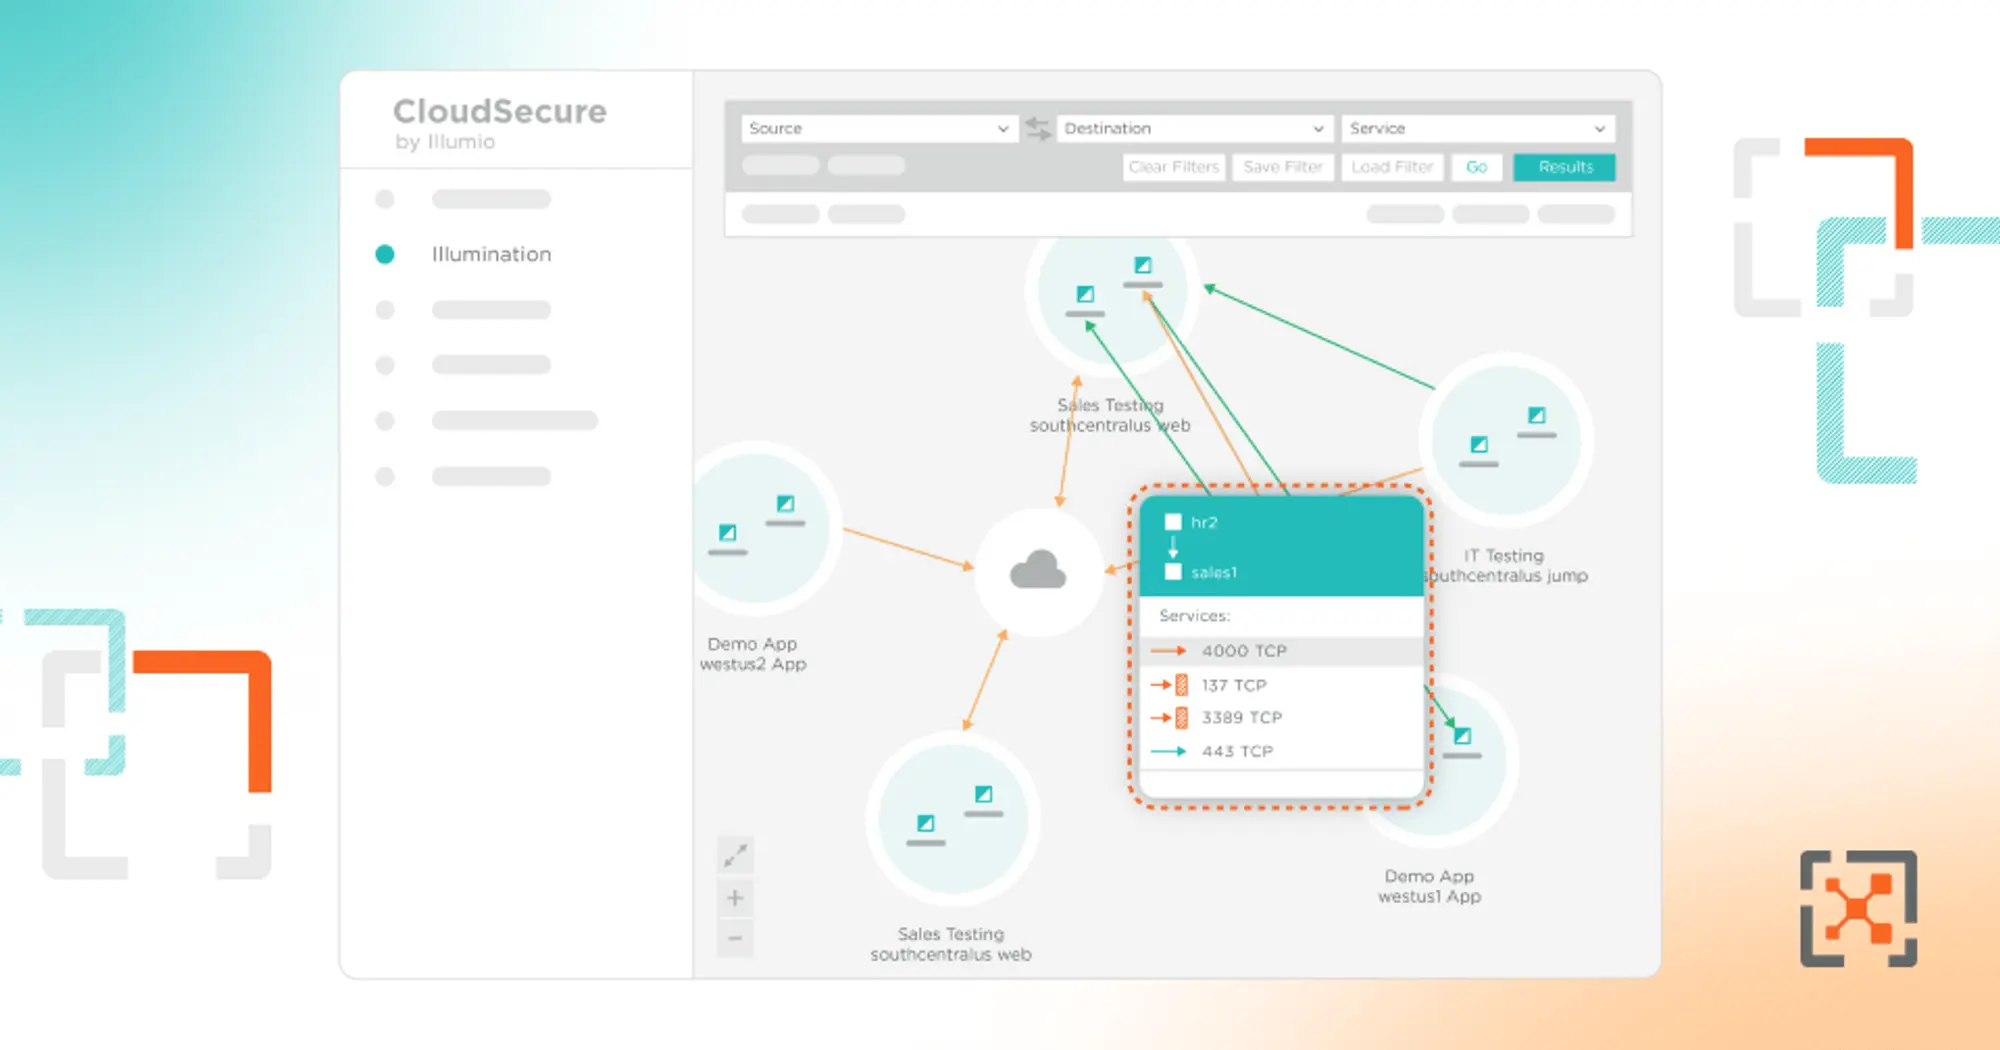Select the Illumination radio indicator in the sidebar

tap(385, 254)
